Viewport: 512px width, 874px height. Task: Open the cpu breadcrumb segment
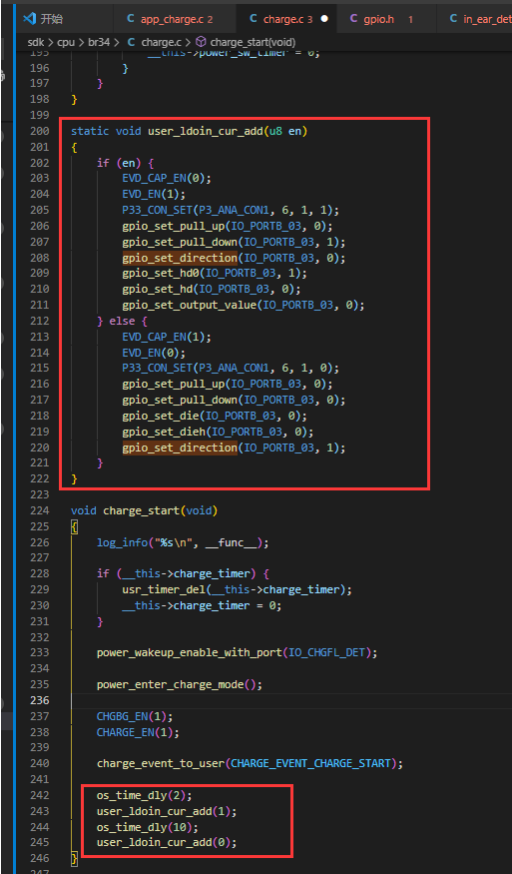pyautogui.click(x=66, y=42)
